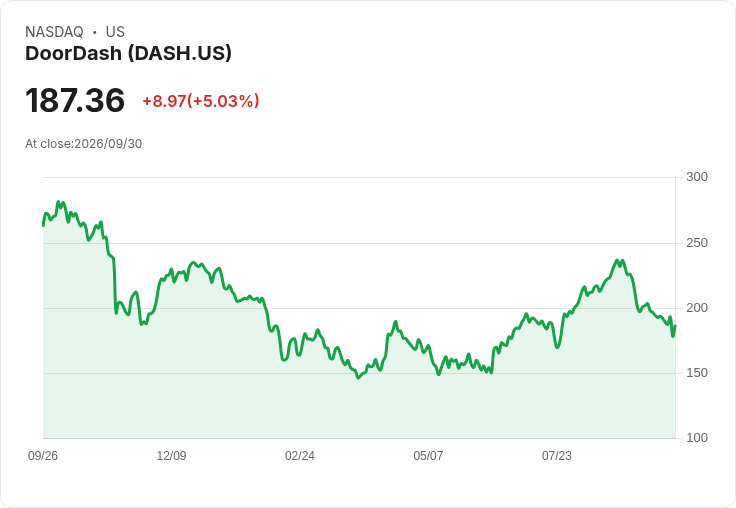Click the 300 y-axis label

[x=697, y=177]
